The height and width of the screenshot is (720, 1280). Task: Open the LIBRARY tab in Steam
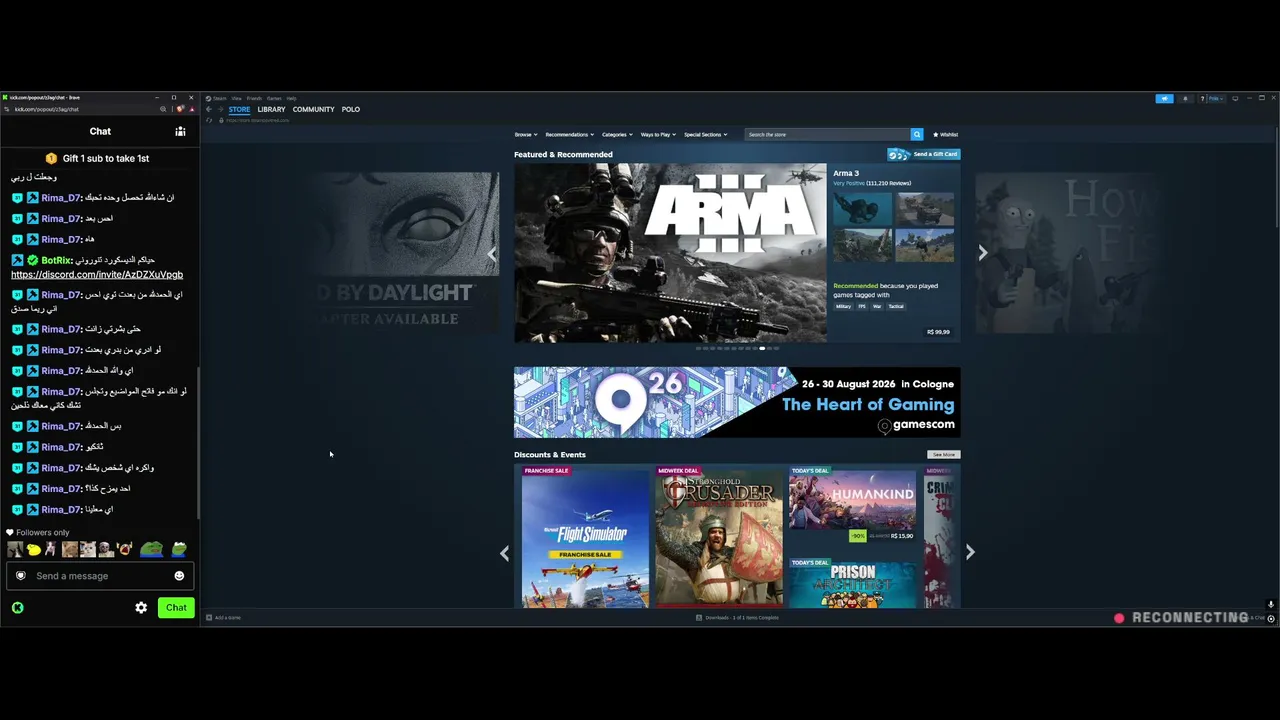pyautogui.click(x=271, y=109)
